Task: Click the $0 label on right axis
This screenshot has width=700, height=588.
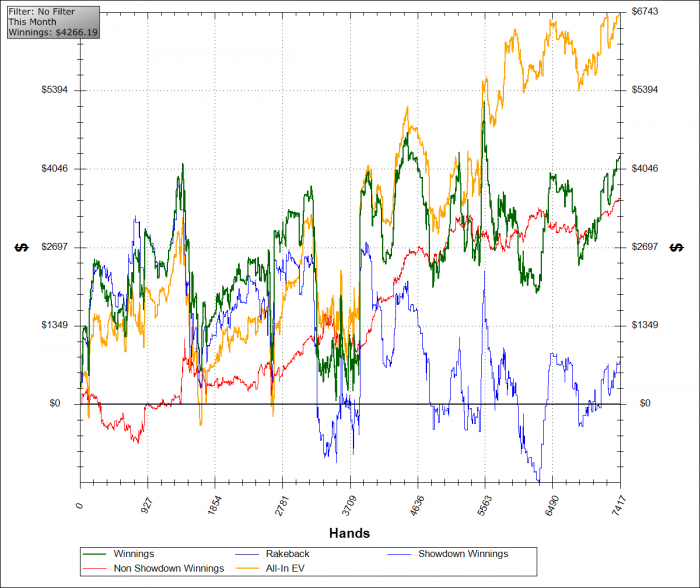Action: tap(645, 404)
